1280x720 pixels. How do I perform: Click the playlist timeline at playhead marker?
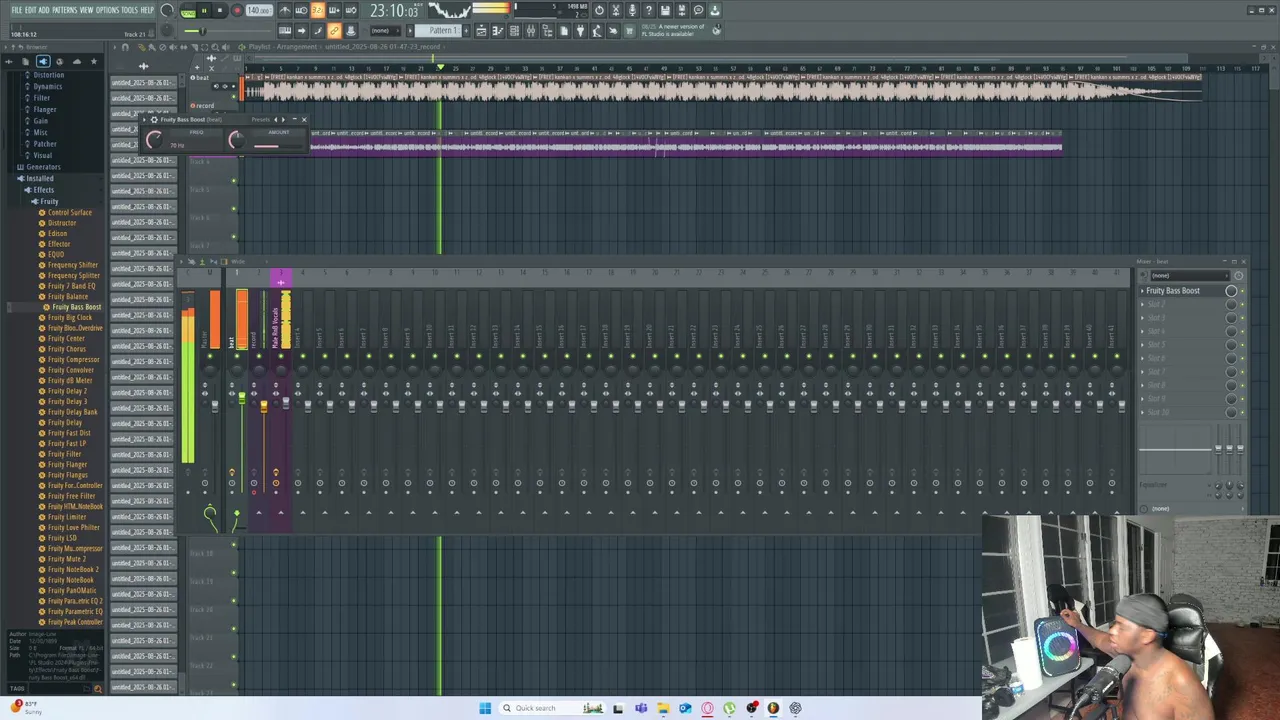click(439, 67)
